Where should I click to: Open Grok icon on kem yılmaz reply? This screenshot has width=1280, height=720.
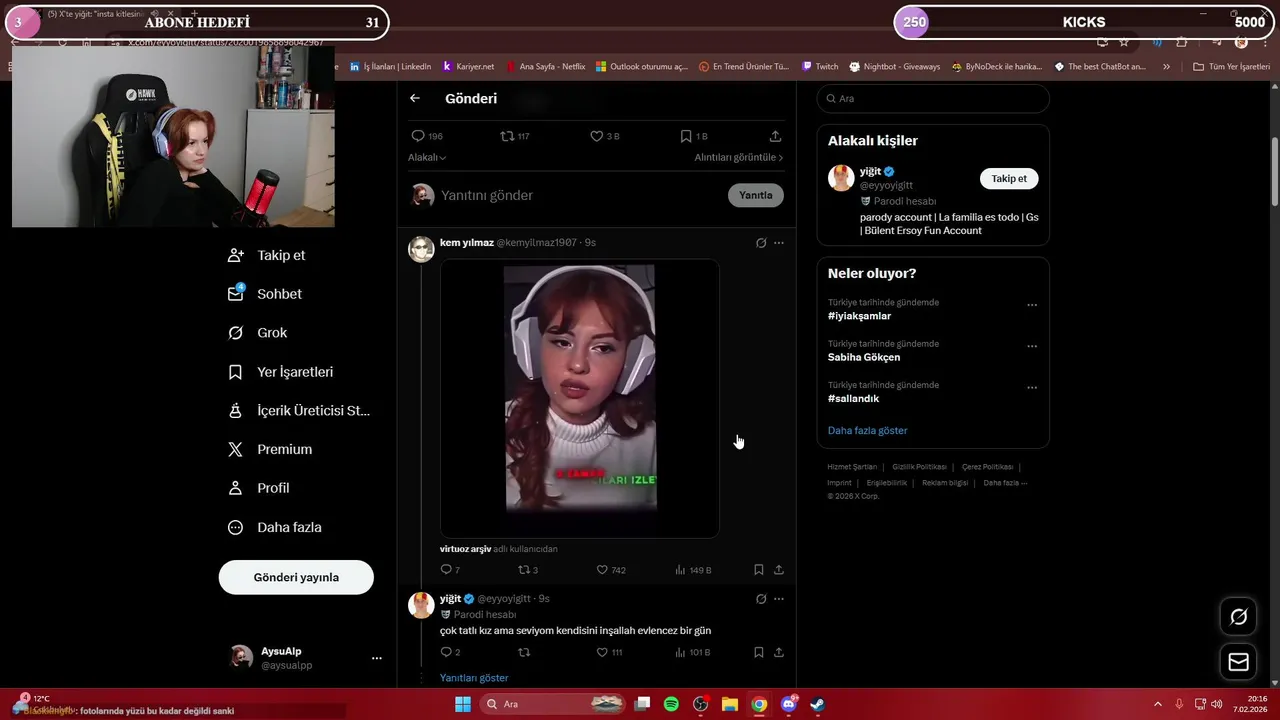click(761, 243)
